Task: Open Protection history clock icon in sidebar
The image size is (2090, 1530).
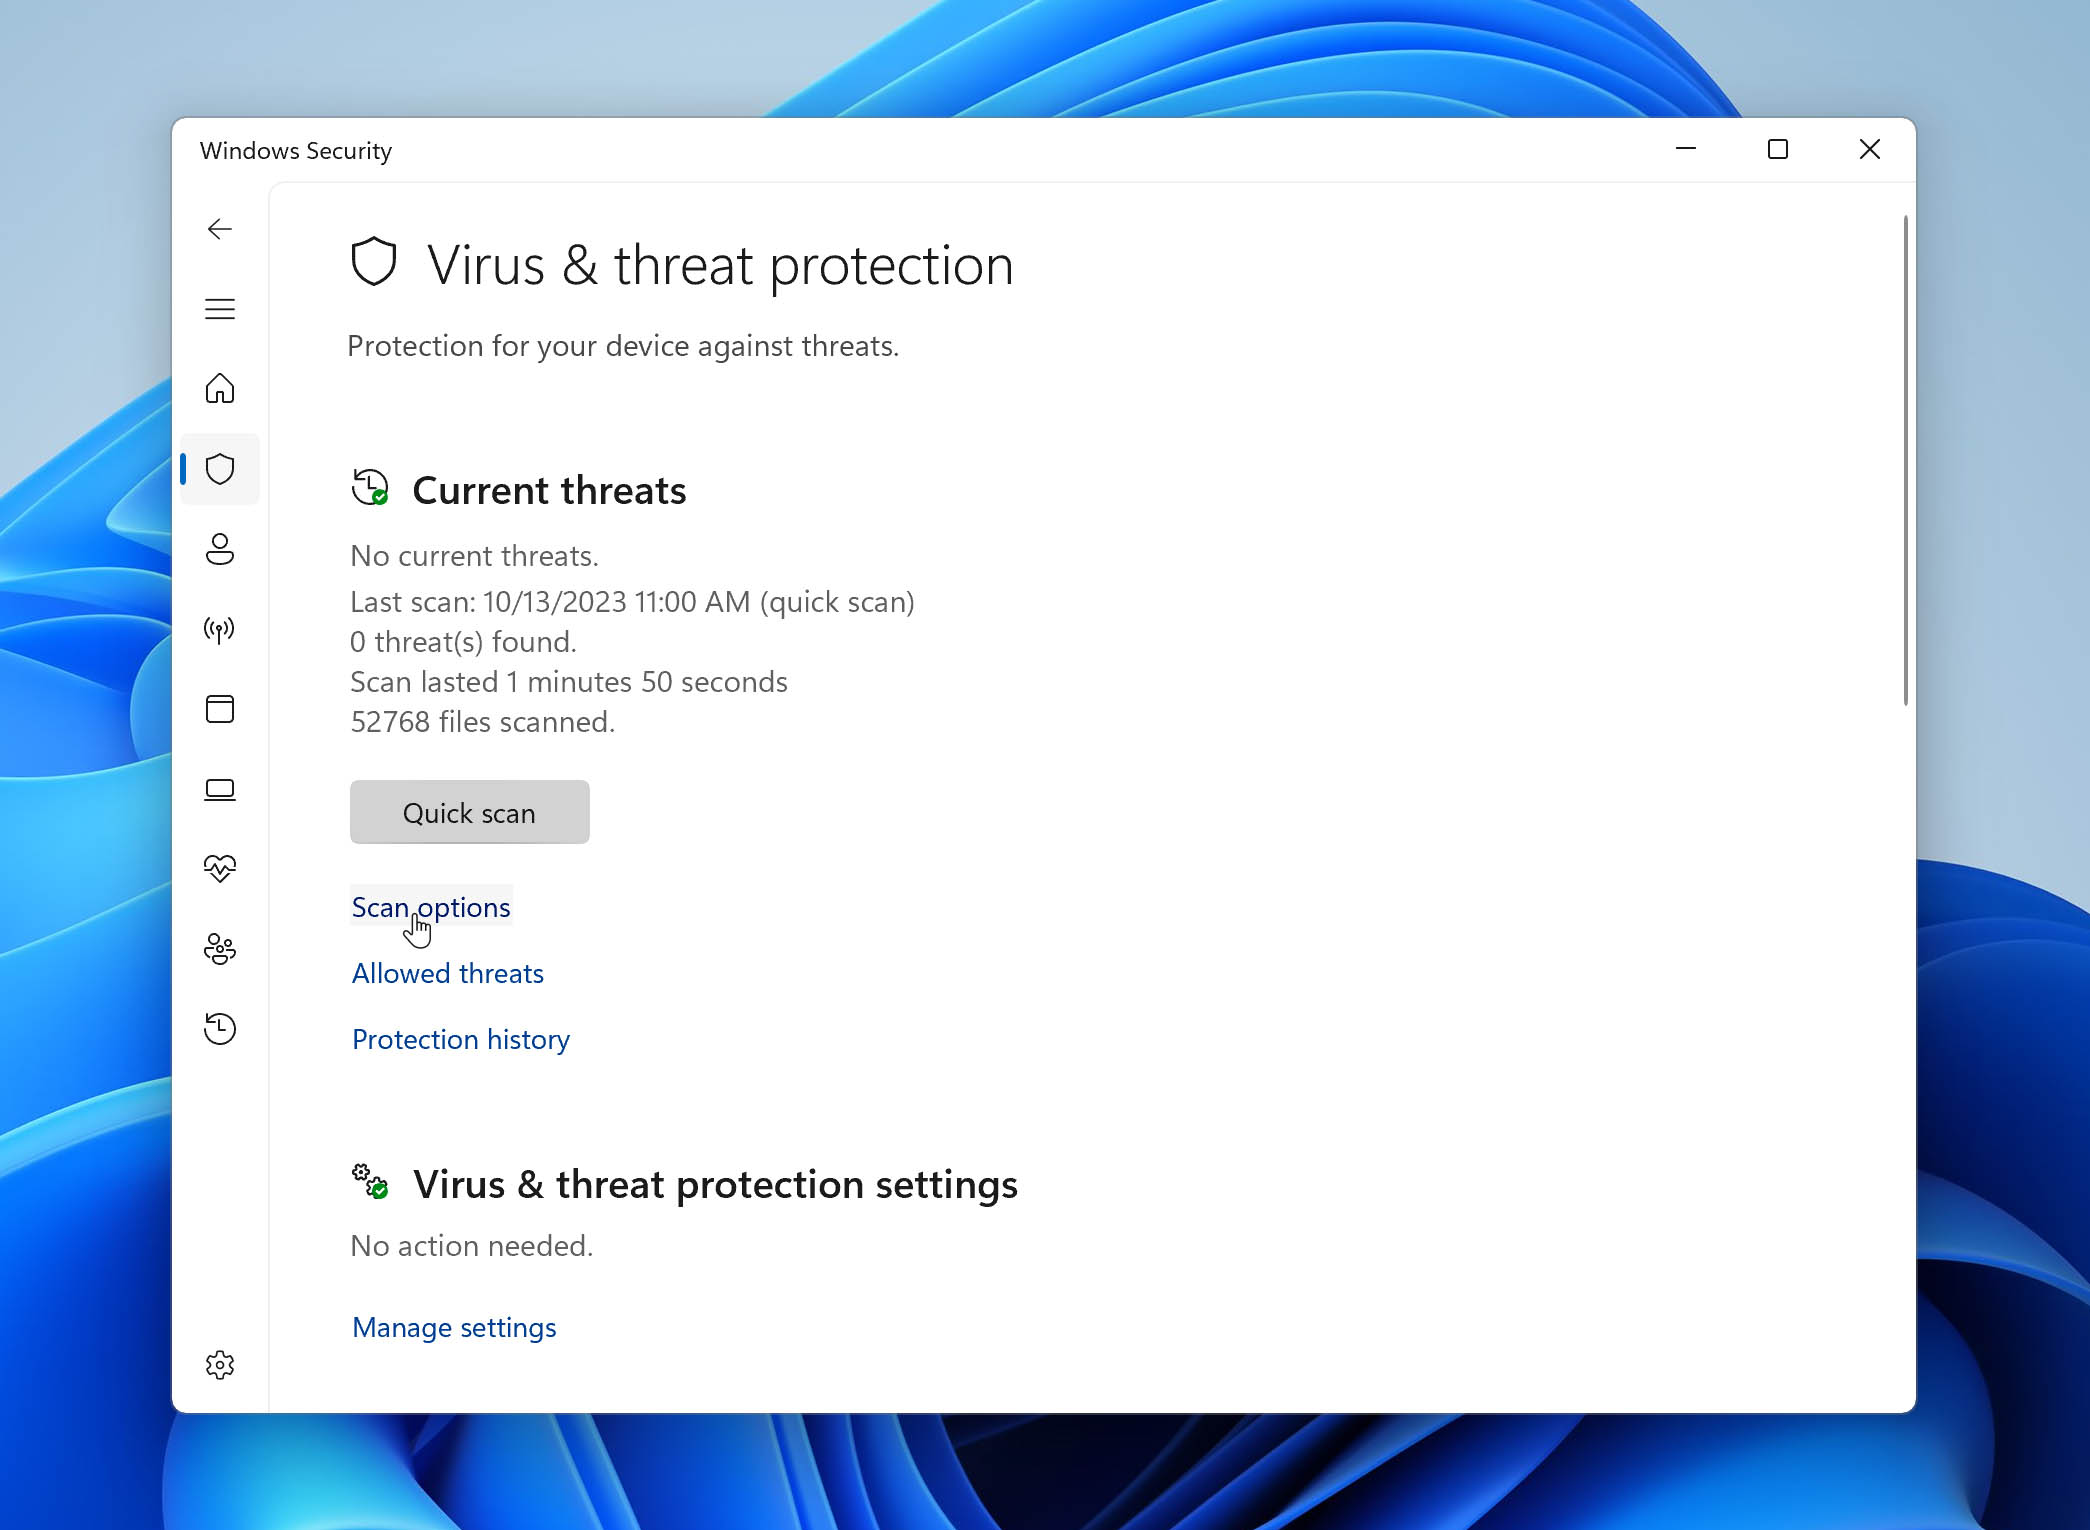Action: pos(220,1028)
